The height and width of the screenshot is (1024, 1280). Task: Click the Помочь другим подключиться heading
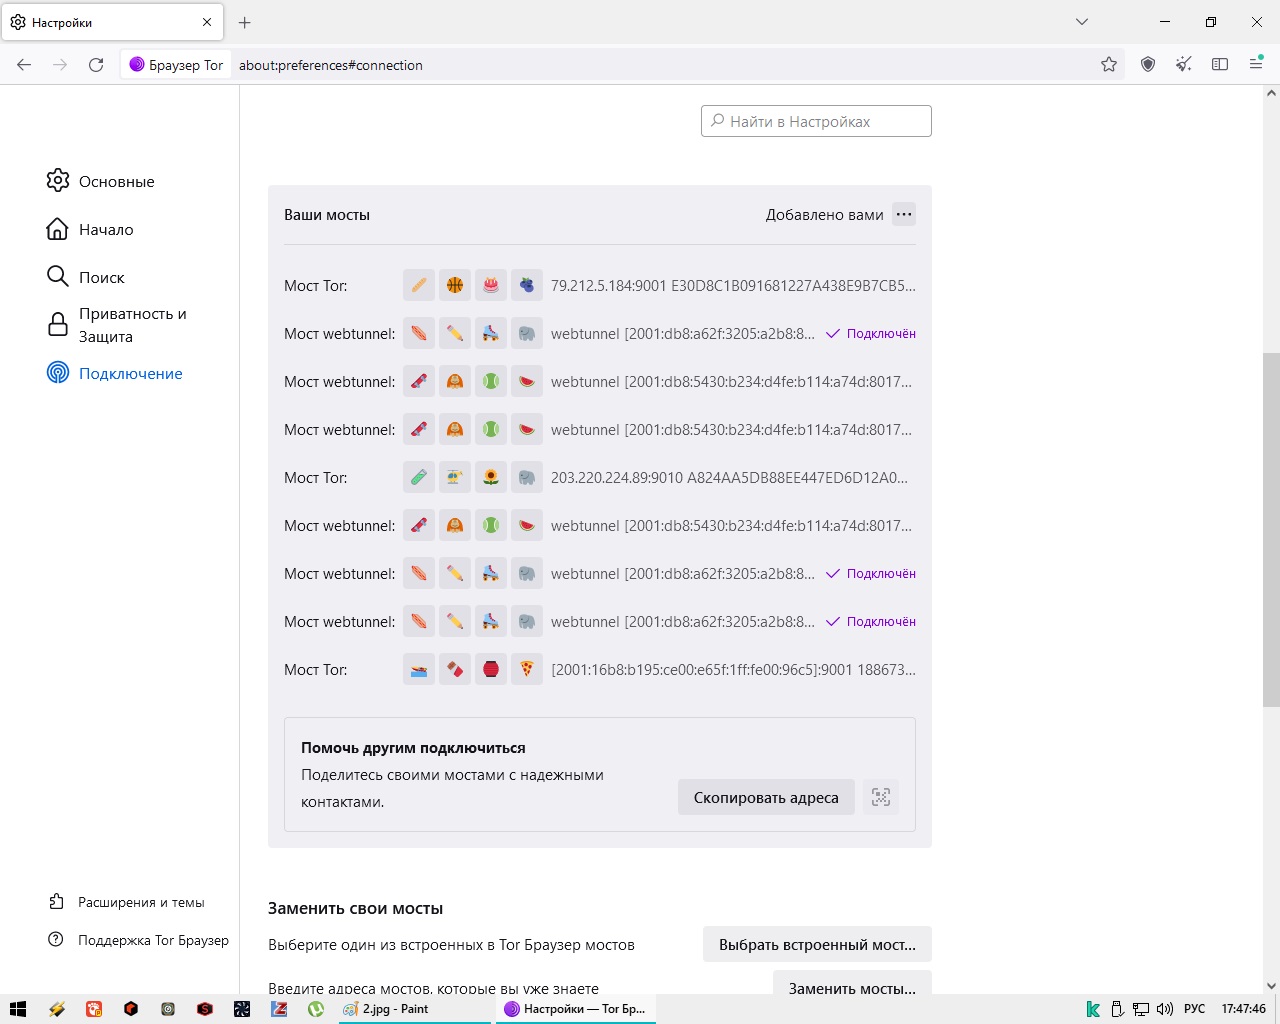point(413,747)
